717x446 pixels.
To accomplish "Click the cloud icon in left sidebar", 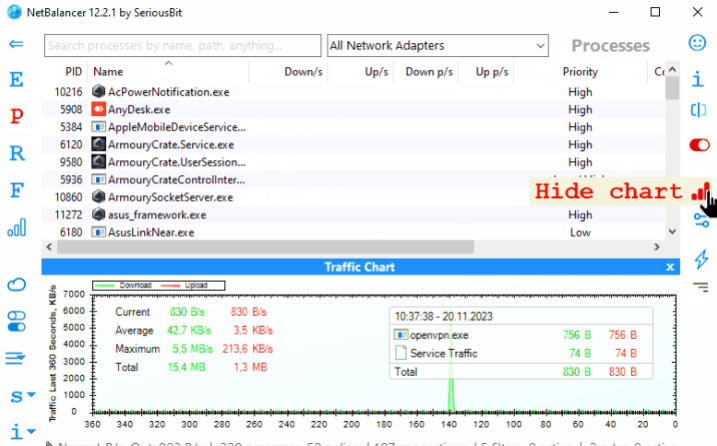I will pyautogui.click(x=16, y=285).
